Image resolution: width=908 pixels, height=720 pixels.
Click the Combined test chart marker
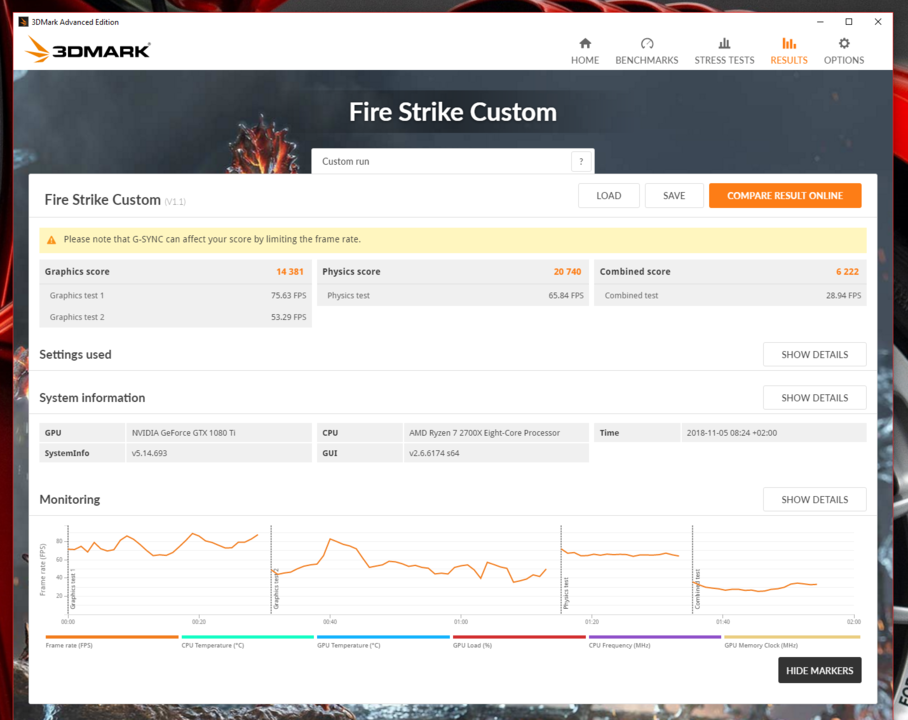(x=698, y=589)
